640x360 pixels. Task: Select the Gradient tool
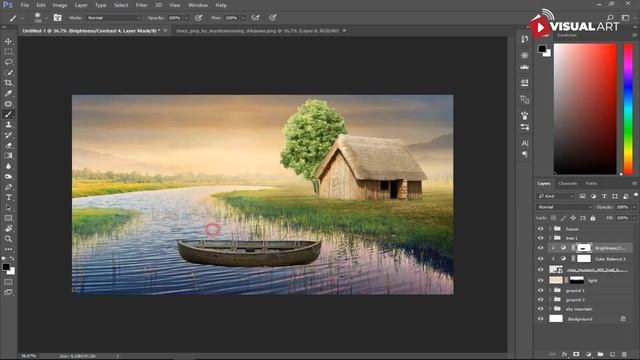(x=8, y=156)
